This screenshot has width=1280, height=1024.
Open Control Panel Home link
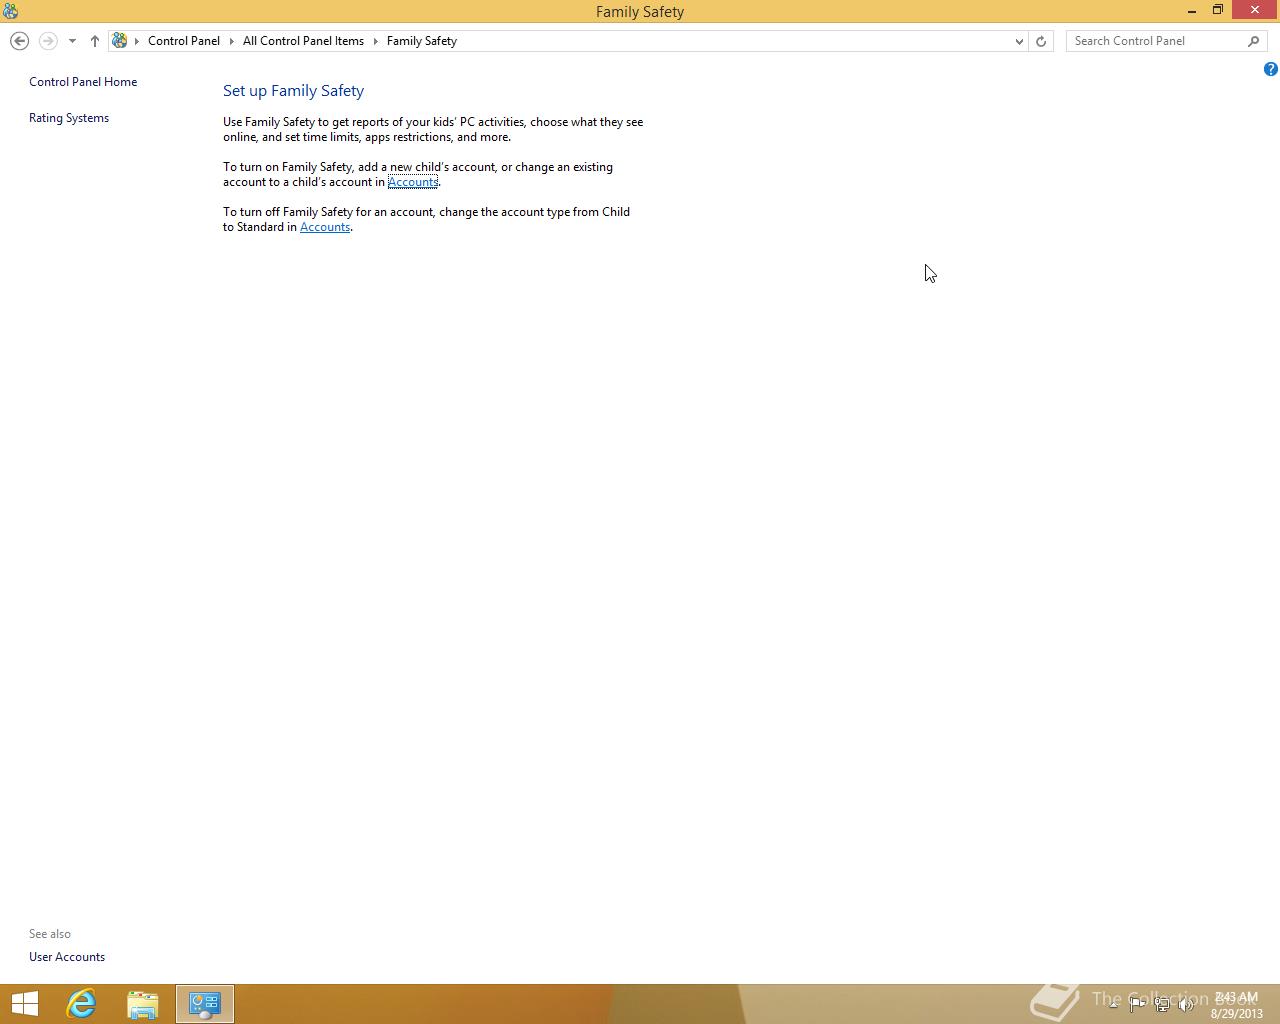83,82
